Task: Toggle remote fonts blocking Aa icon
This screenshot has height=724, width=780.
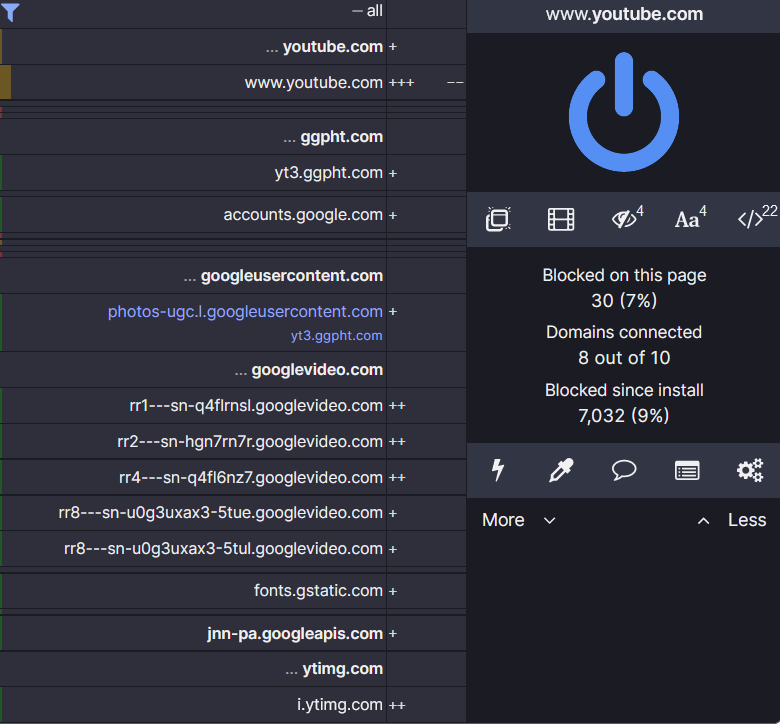Action: pos(690,217)
